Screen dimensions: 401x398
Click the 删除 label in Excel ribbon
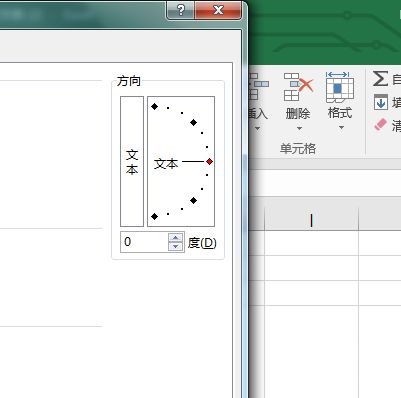298,114
